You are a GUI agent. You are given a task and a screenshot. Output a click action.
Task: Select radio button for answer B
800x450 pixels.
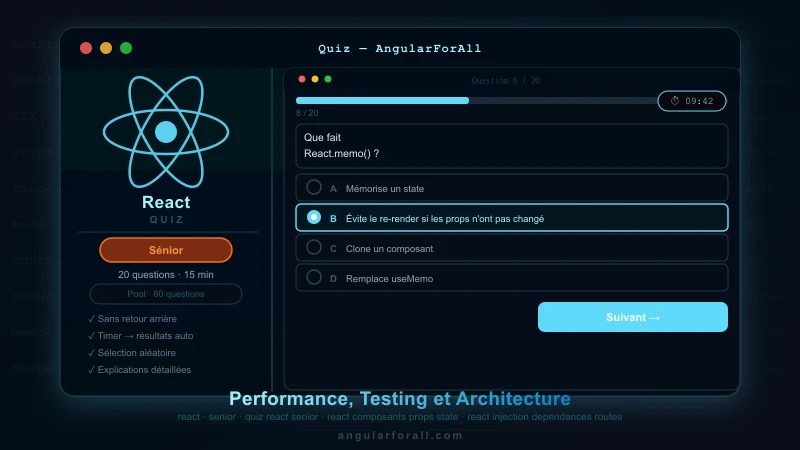click(x=314, y=217)
